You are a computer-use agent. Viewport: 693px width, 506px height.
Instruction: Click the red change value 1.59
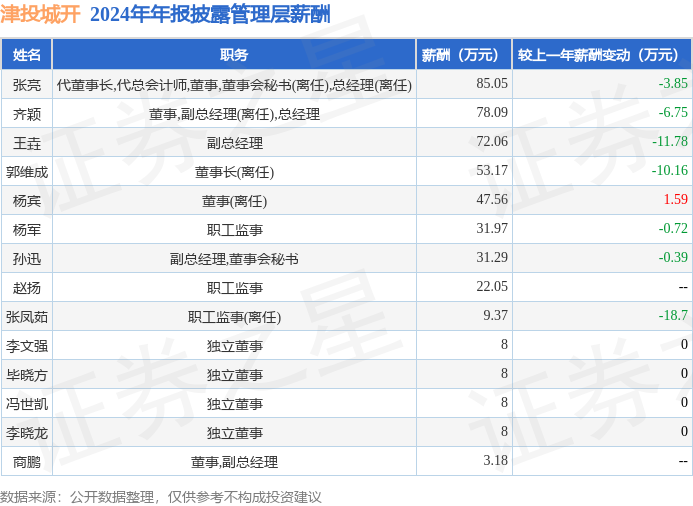click(676, 199)
